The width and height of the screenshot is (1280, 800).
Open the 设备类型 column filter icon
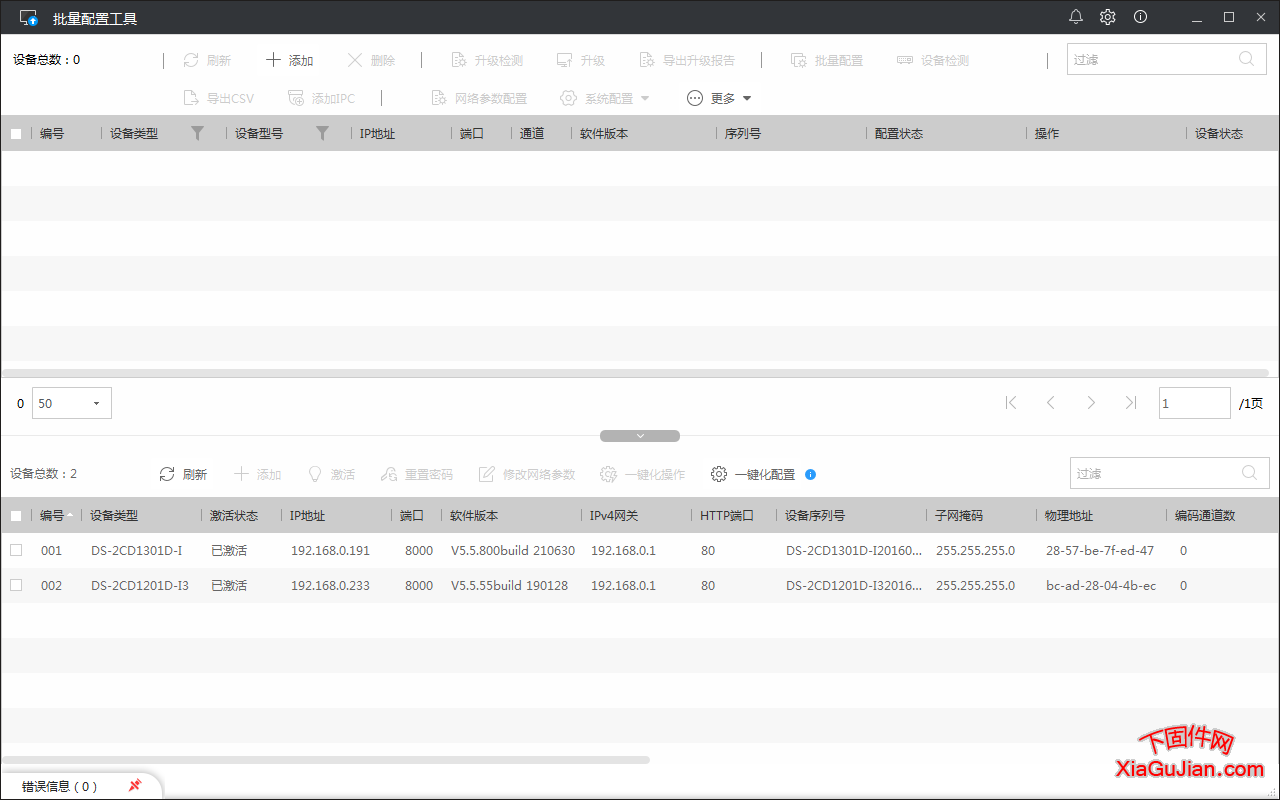[x=197, y=133]
